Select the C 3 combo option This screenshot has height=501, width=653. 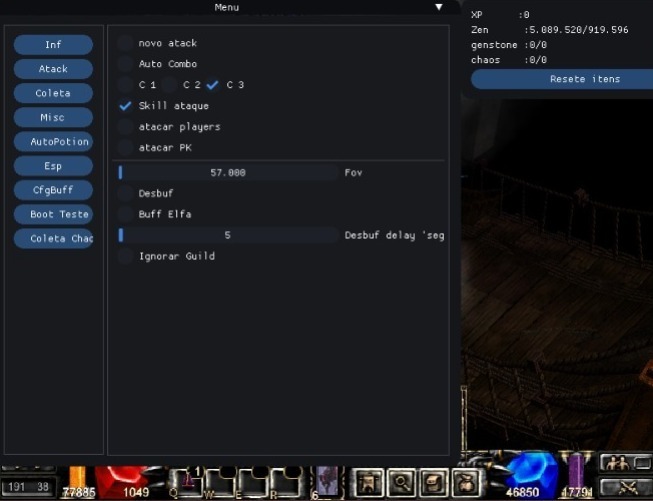click(213, 85)
